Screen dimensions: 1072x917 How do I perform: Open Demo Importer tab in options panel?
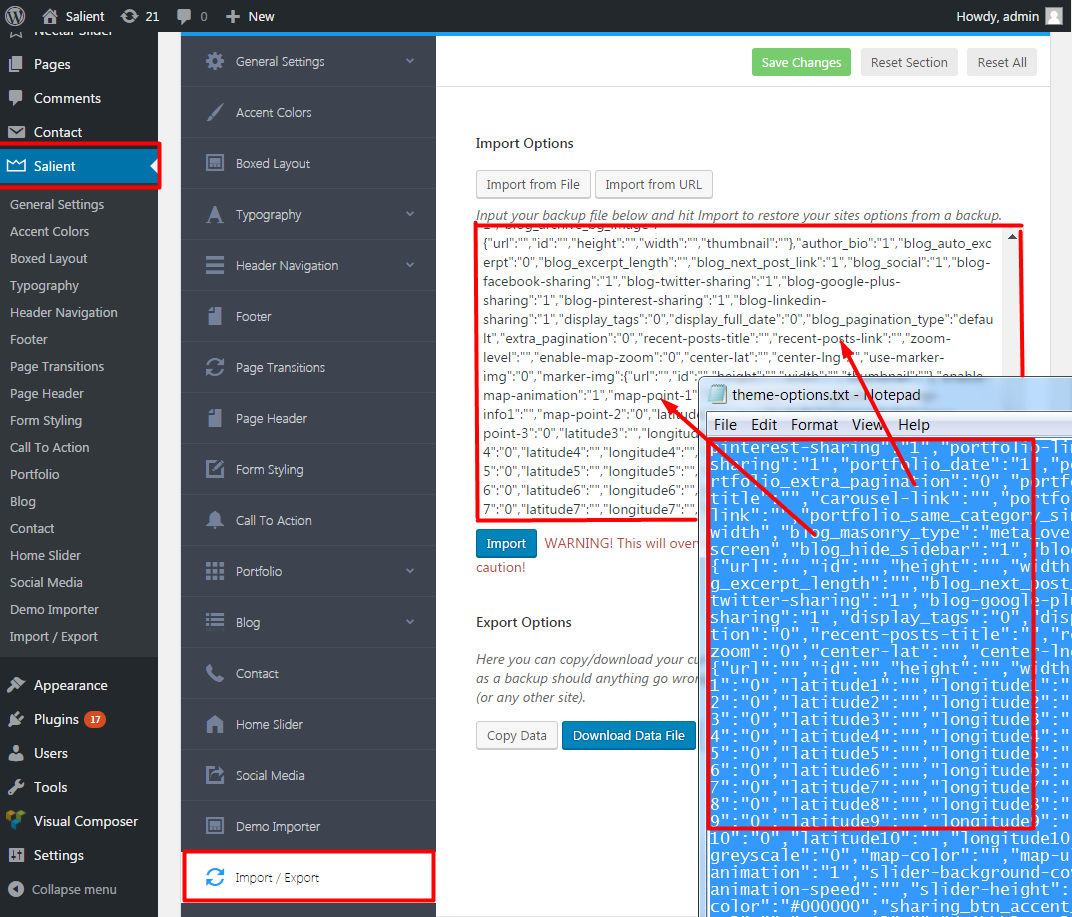tap(308, 826)
